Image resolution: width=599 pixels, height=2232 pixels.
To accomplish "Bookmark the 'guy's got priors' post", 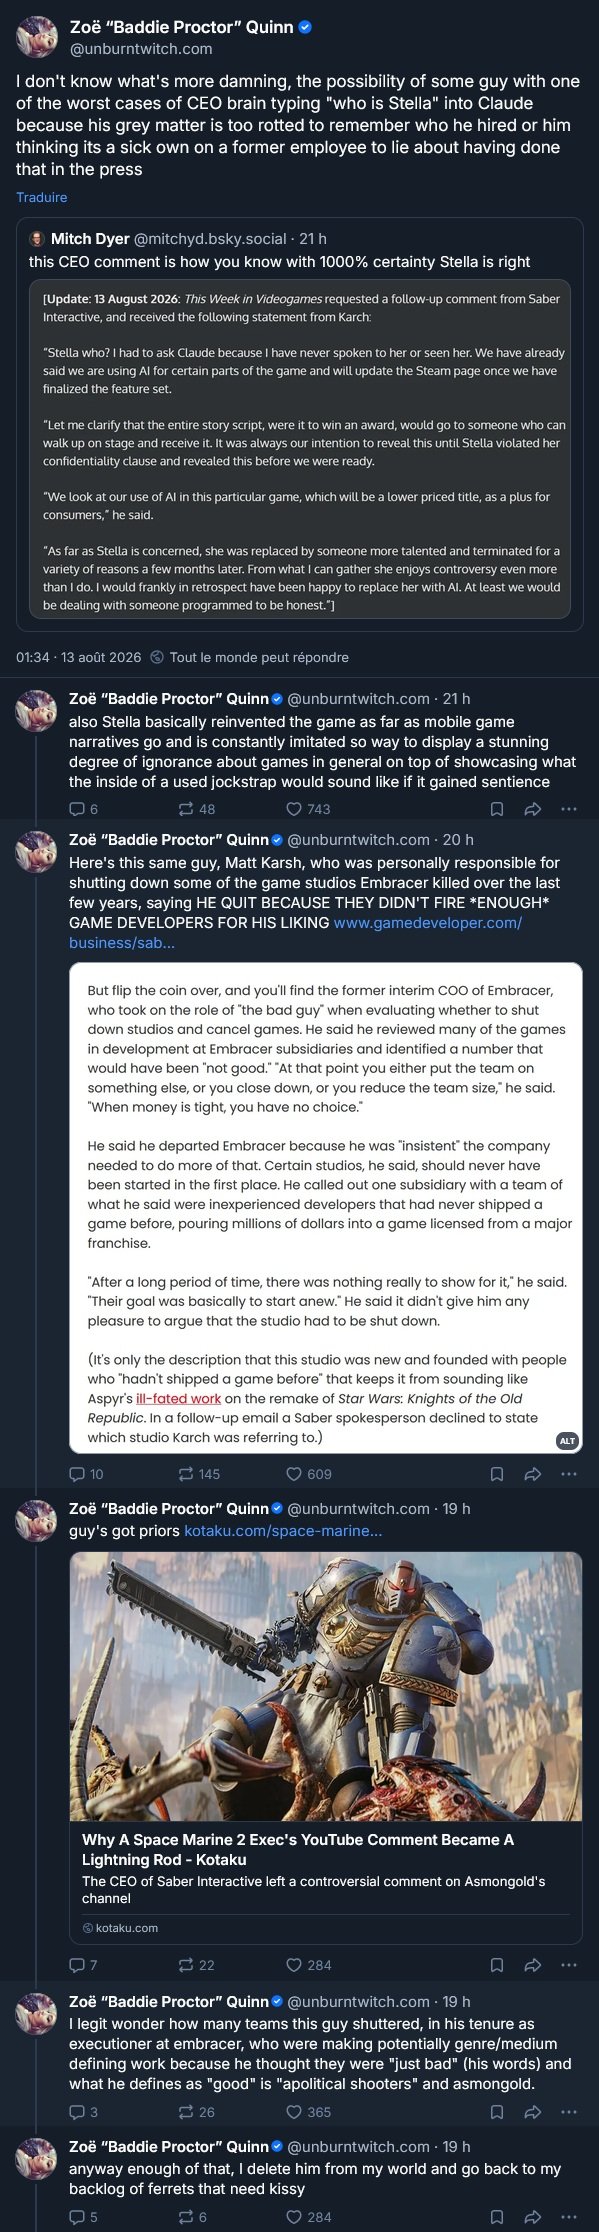I will point(496,1965).
